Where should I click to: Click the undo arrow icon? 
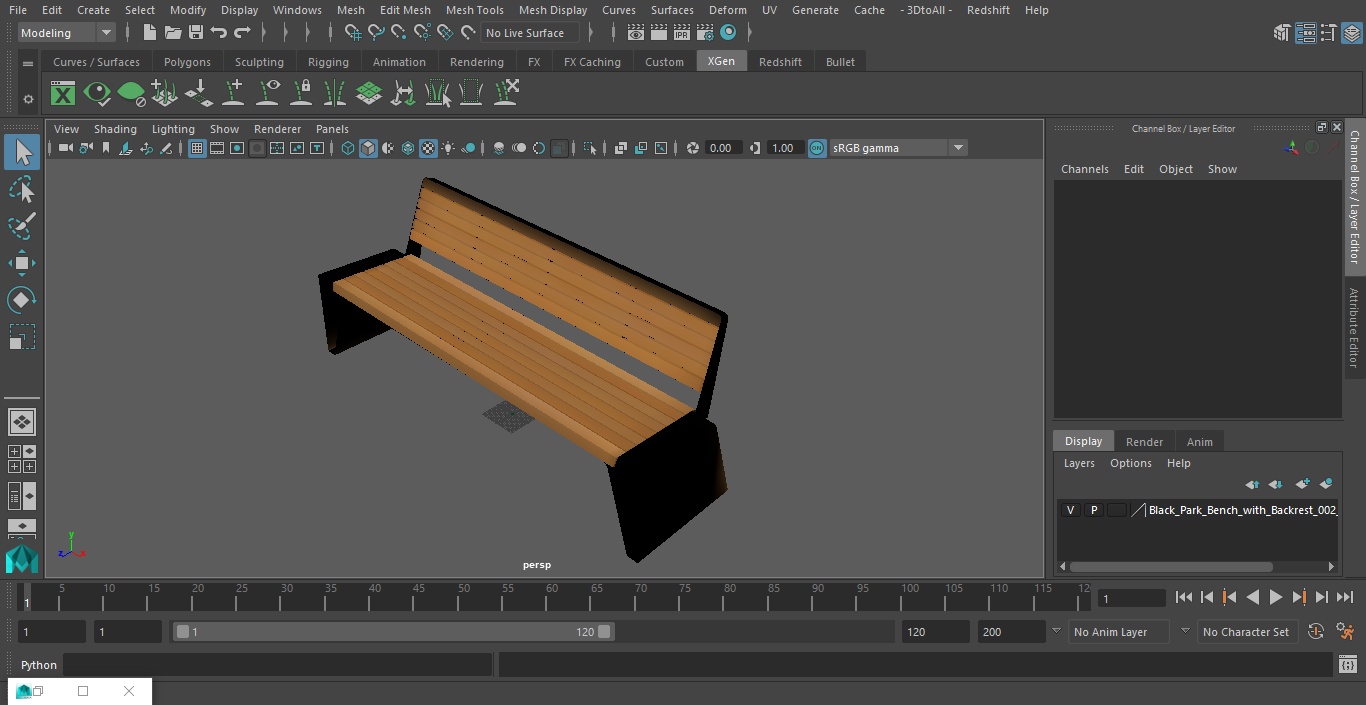coord(219,33)
